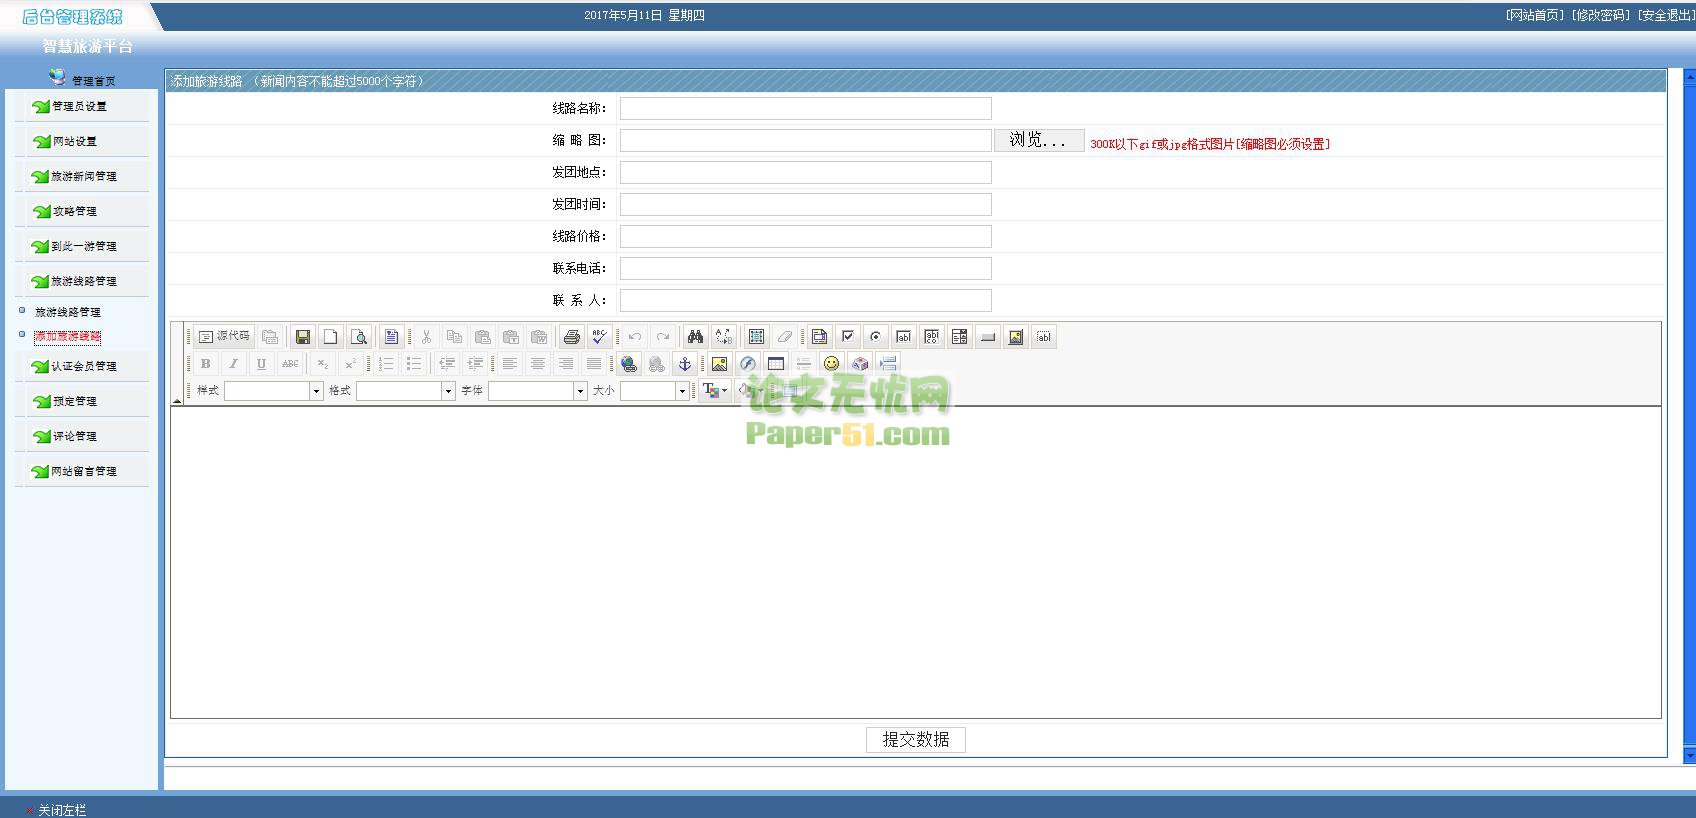Insert a smiley emoticon
This screenshot has height=818, width=1696.
831,364
